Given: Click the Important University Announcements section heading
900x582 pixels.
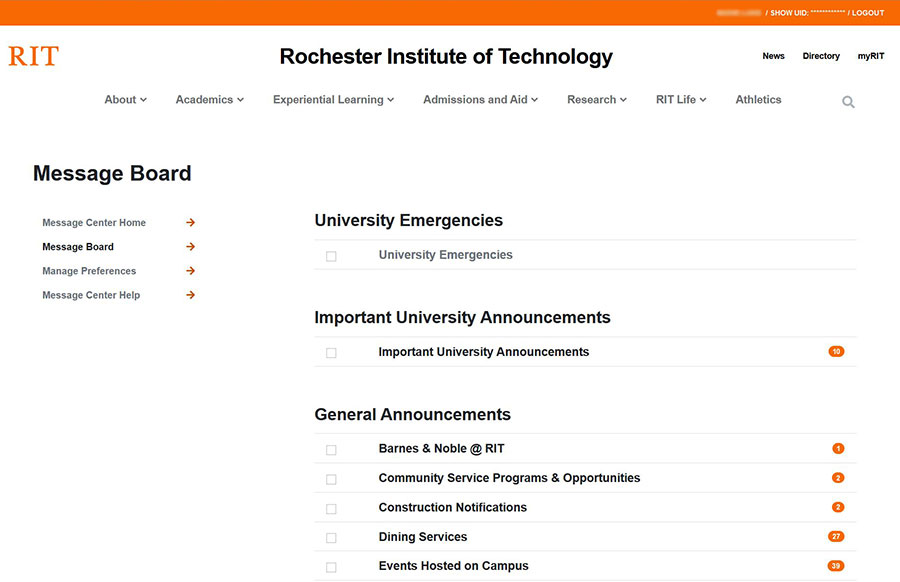Looking at the screenshot, I should (463, 317).
